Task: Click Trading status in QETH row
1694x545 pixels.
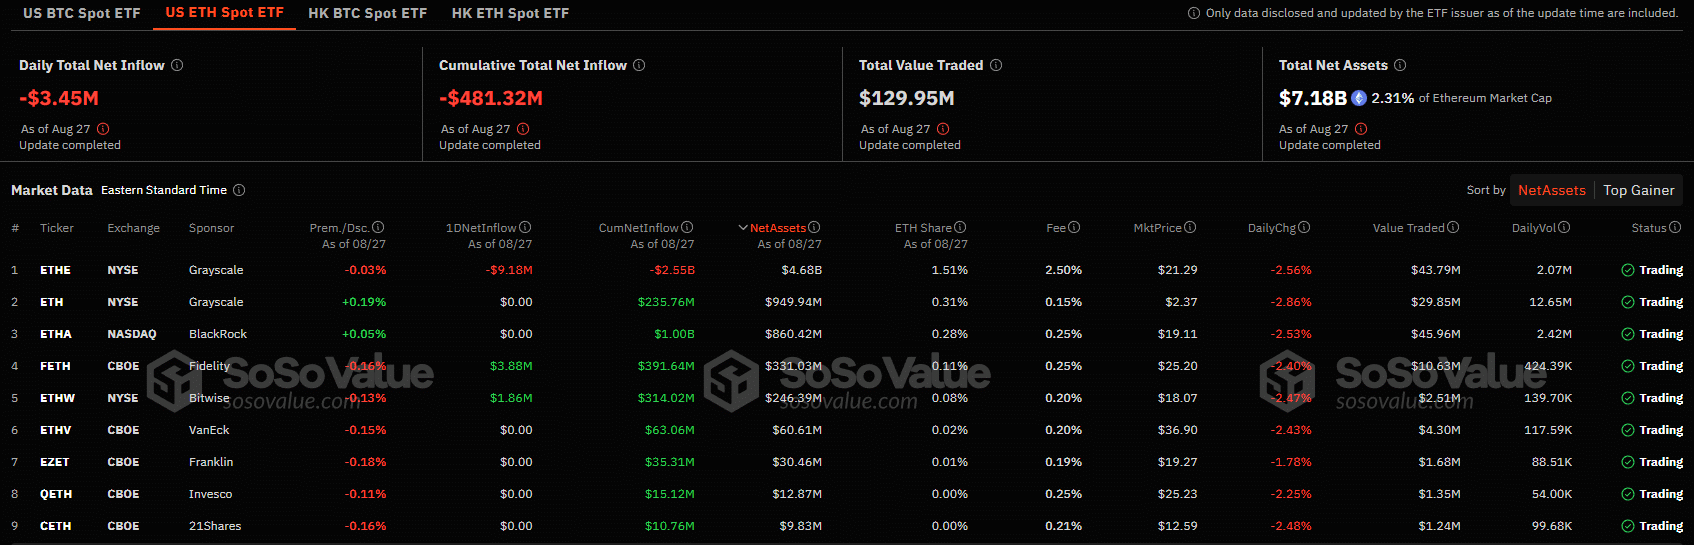Action: (x=1652, y=494)
